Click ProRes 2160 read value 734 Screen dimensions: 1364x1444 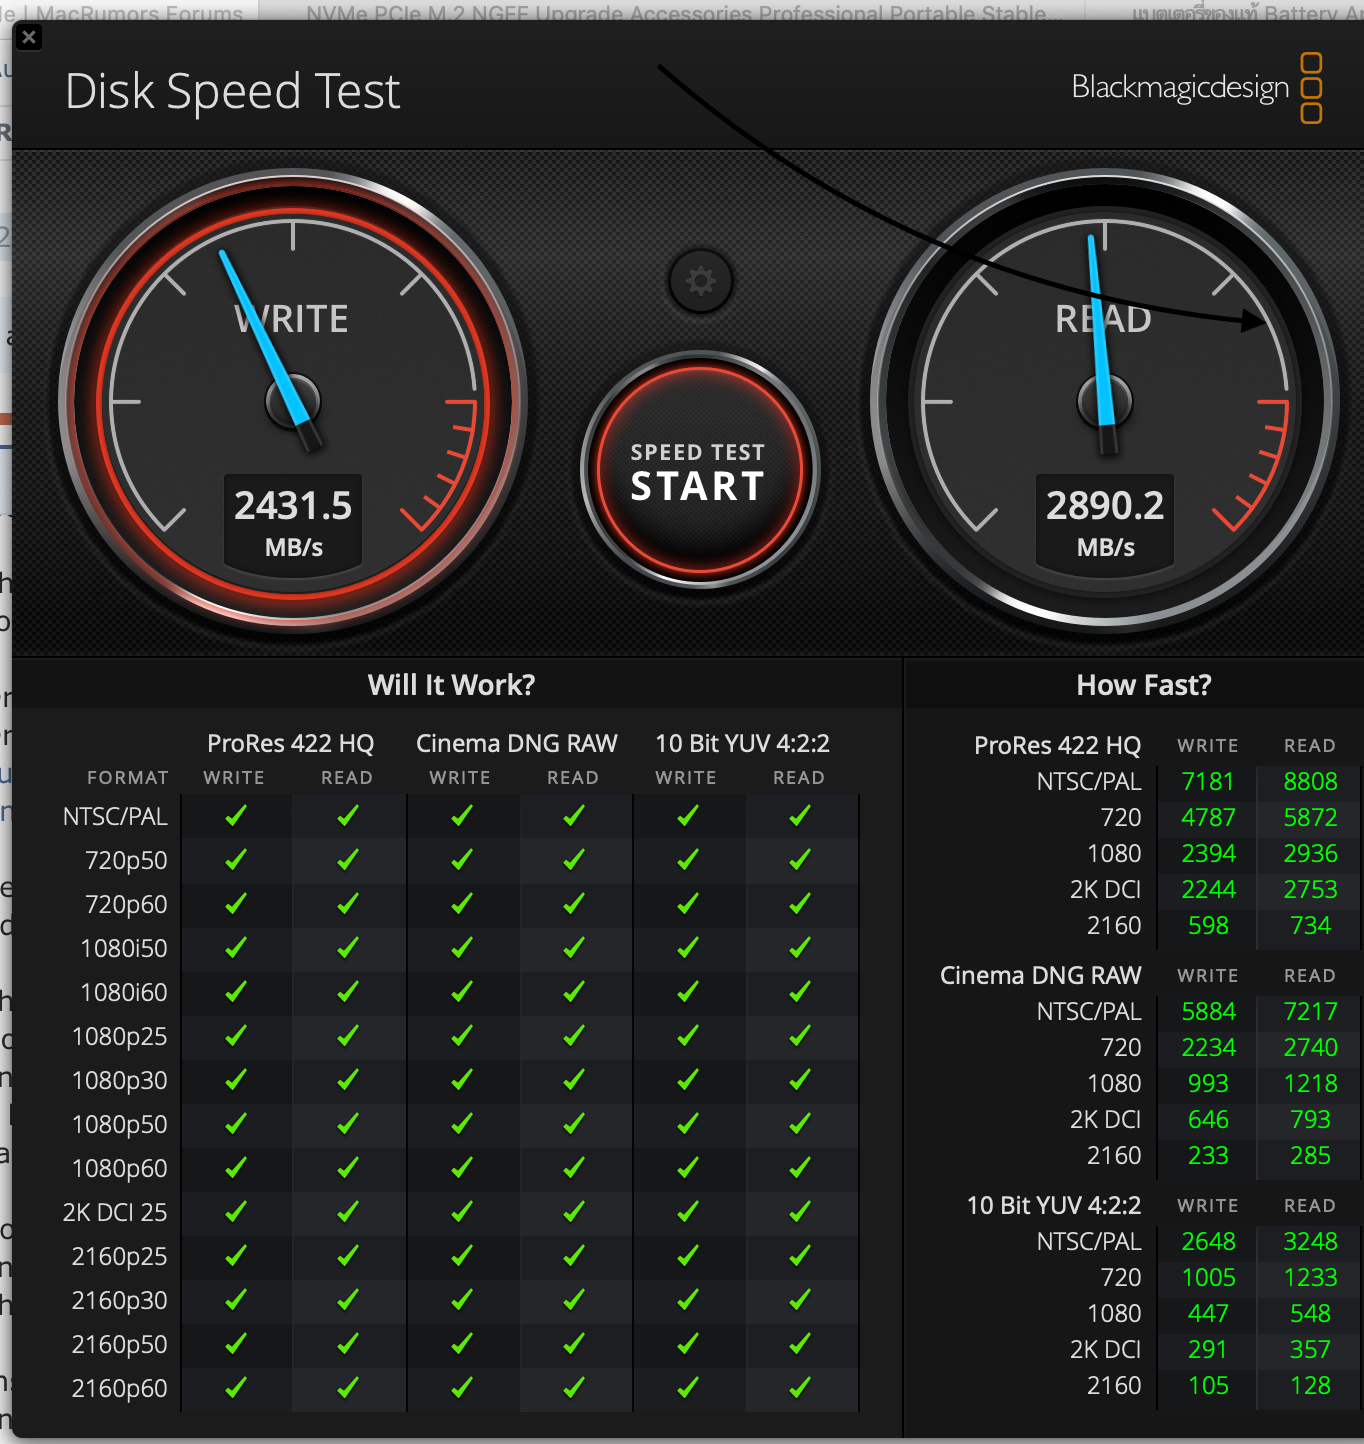pyautogui.click(x=1310, y=926)
